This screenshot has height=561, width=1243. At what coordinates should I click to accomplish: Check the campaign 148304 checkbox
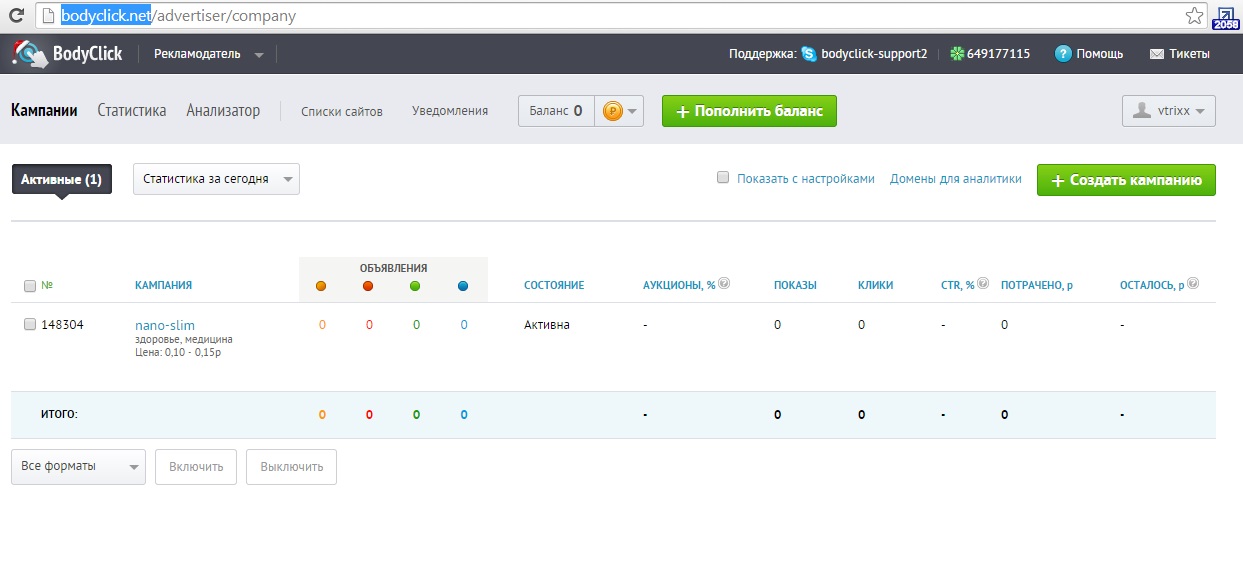[x=29, y=324]
